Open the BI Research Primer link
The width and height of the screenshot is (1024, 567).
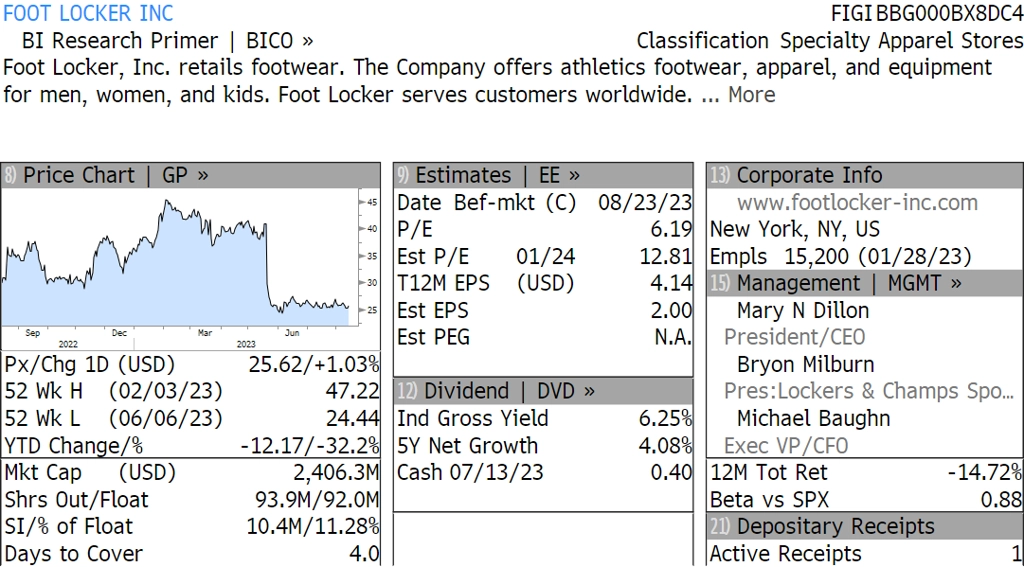(120, 40)
